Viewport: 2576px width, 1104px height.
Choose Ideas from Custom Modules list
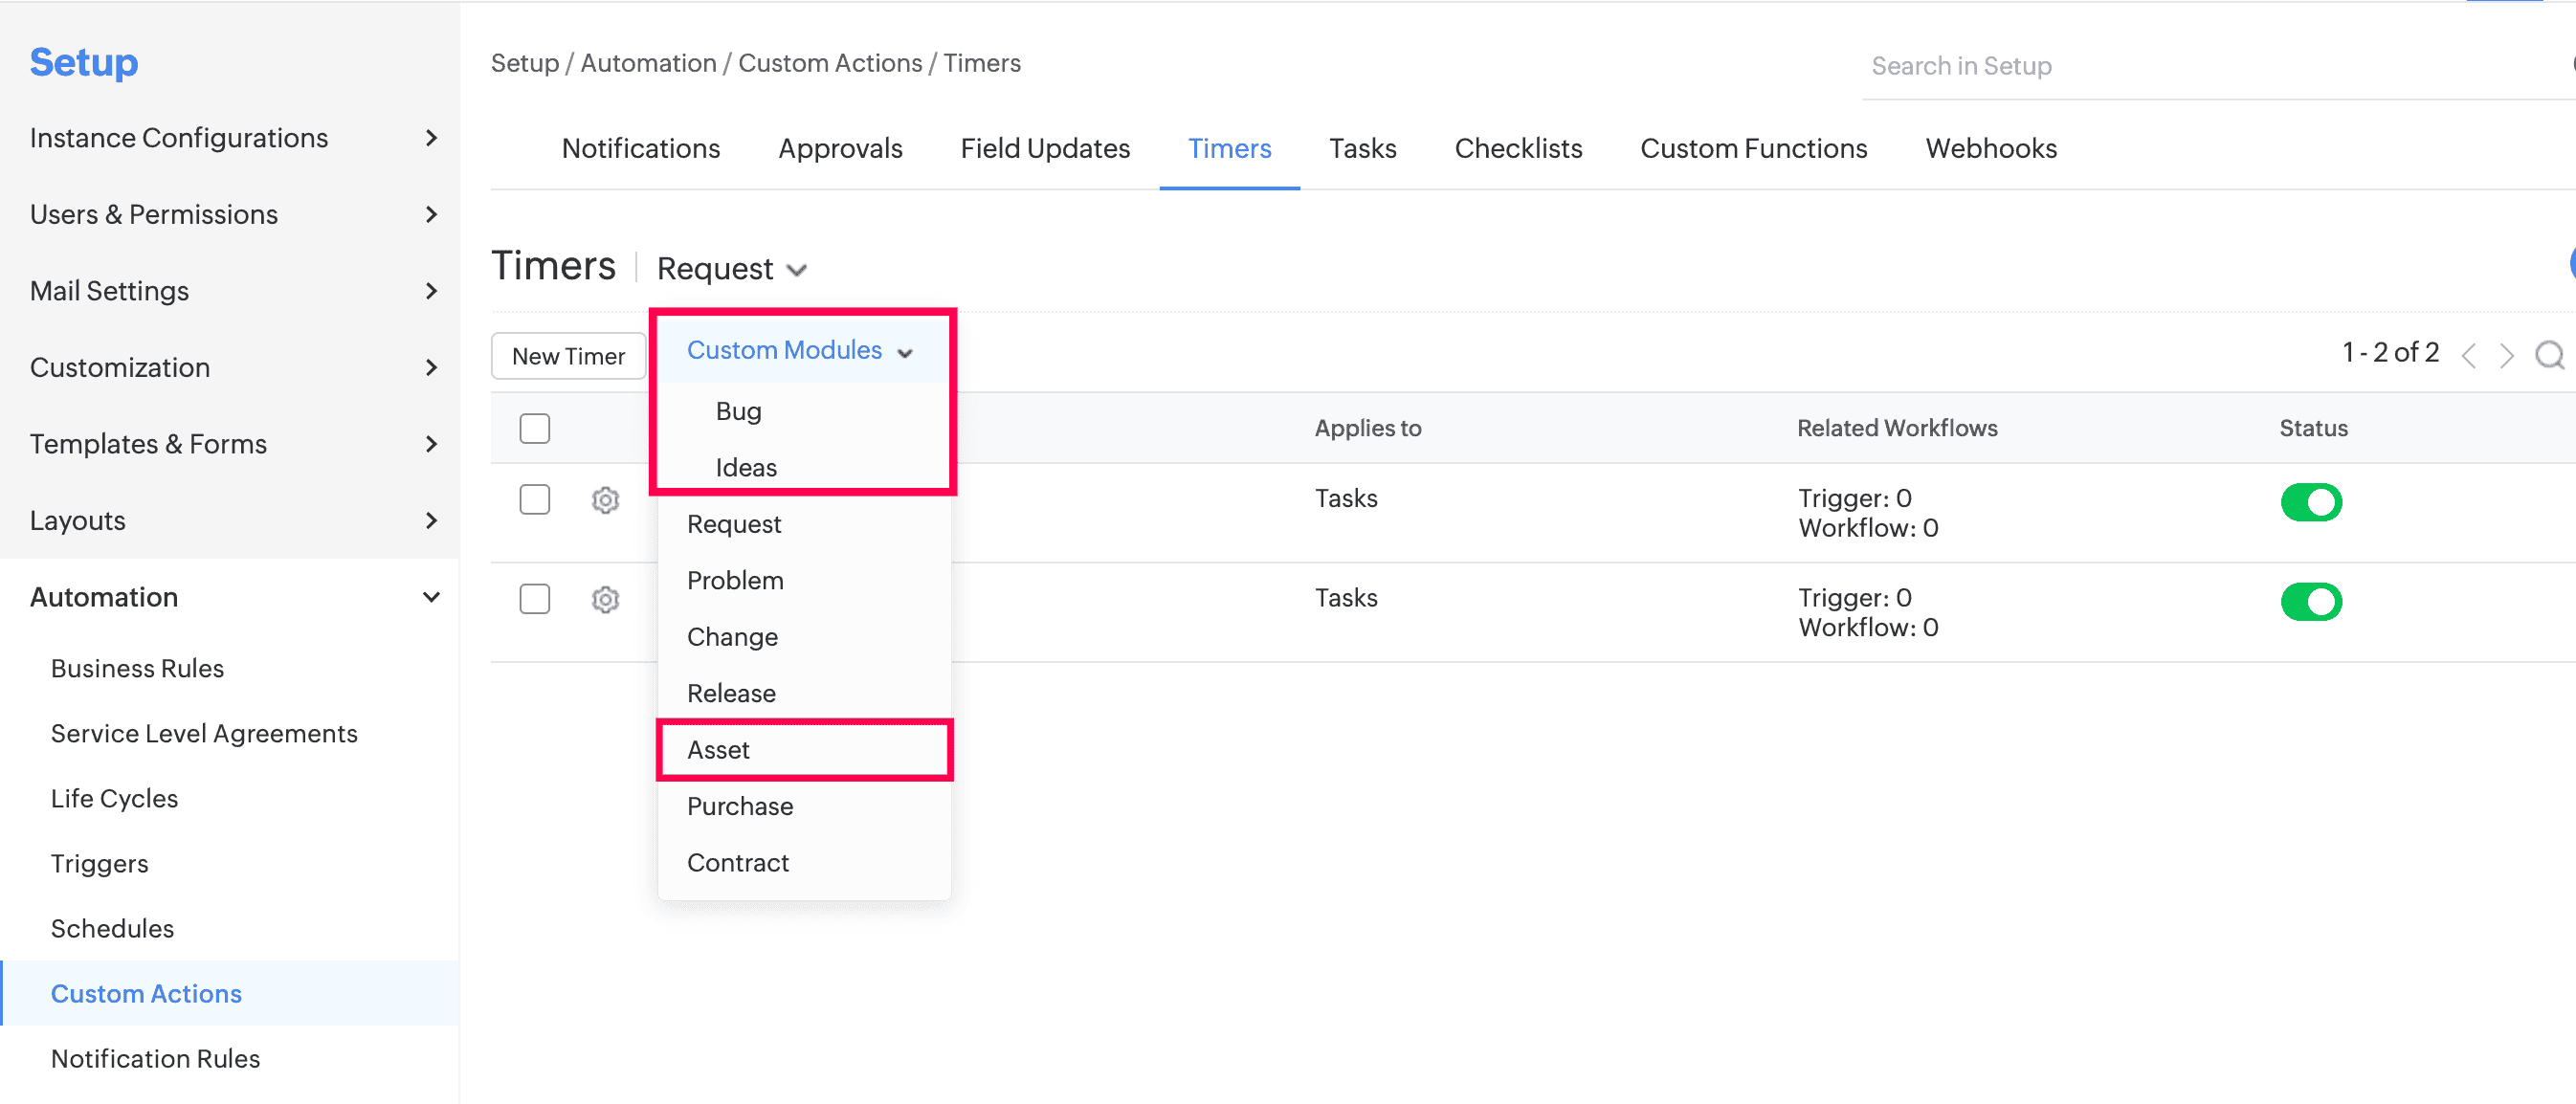[804, 468]
